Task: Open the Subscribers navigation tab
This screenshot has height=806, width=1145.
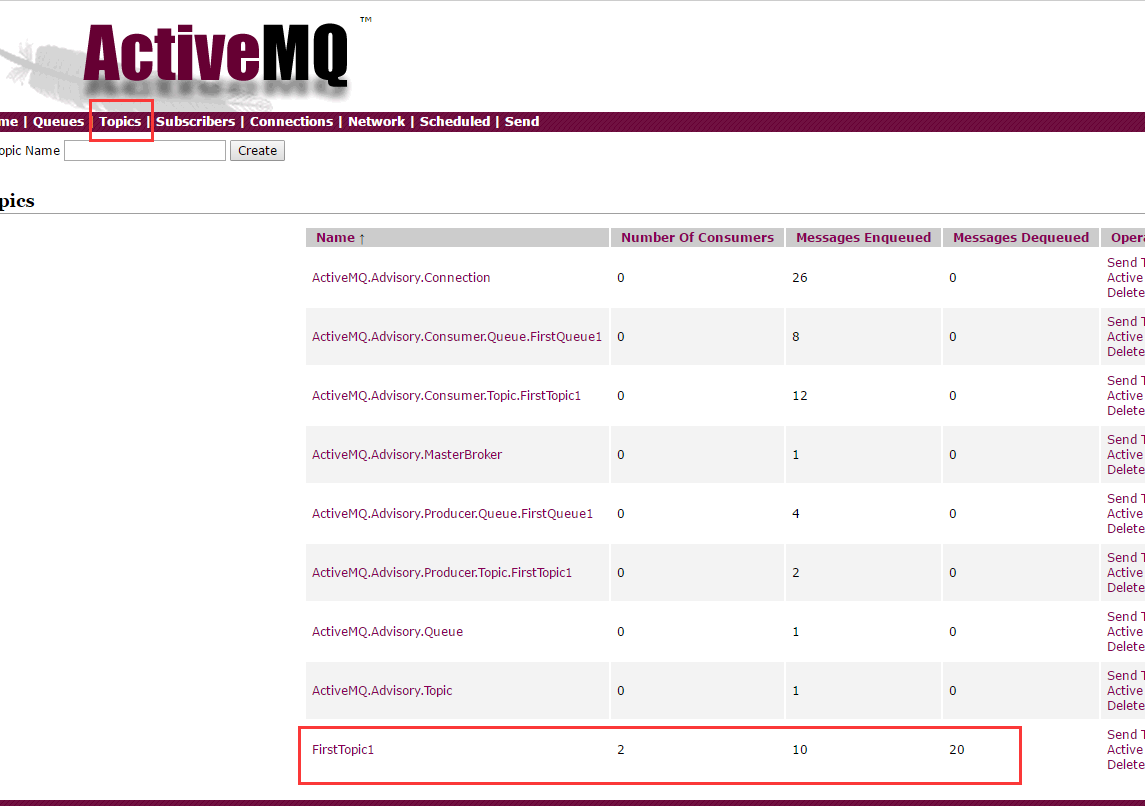Action: click(195, 122)
